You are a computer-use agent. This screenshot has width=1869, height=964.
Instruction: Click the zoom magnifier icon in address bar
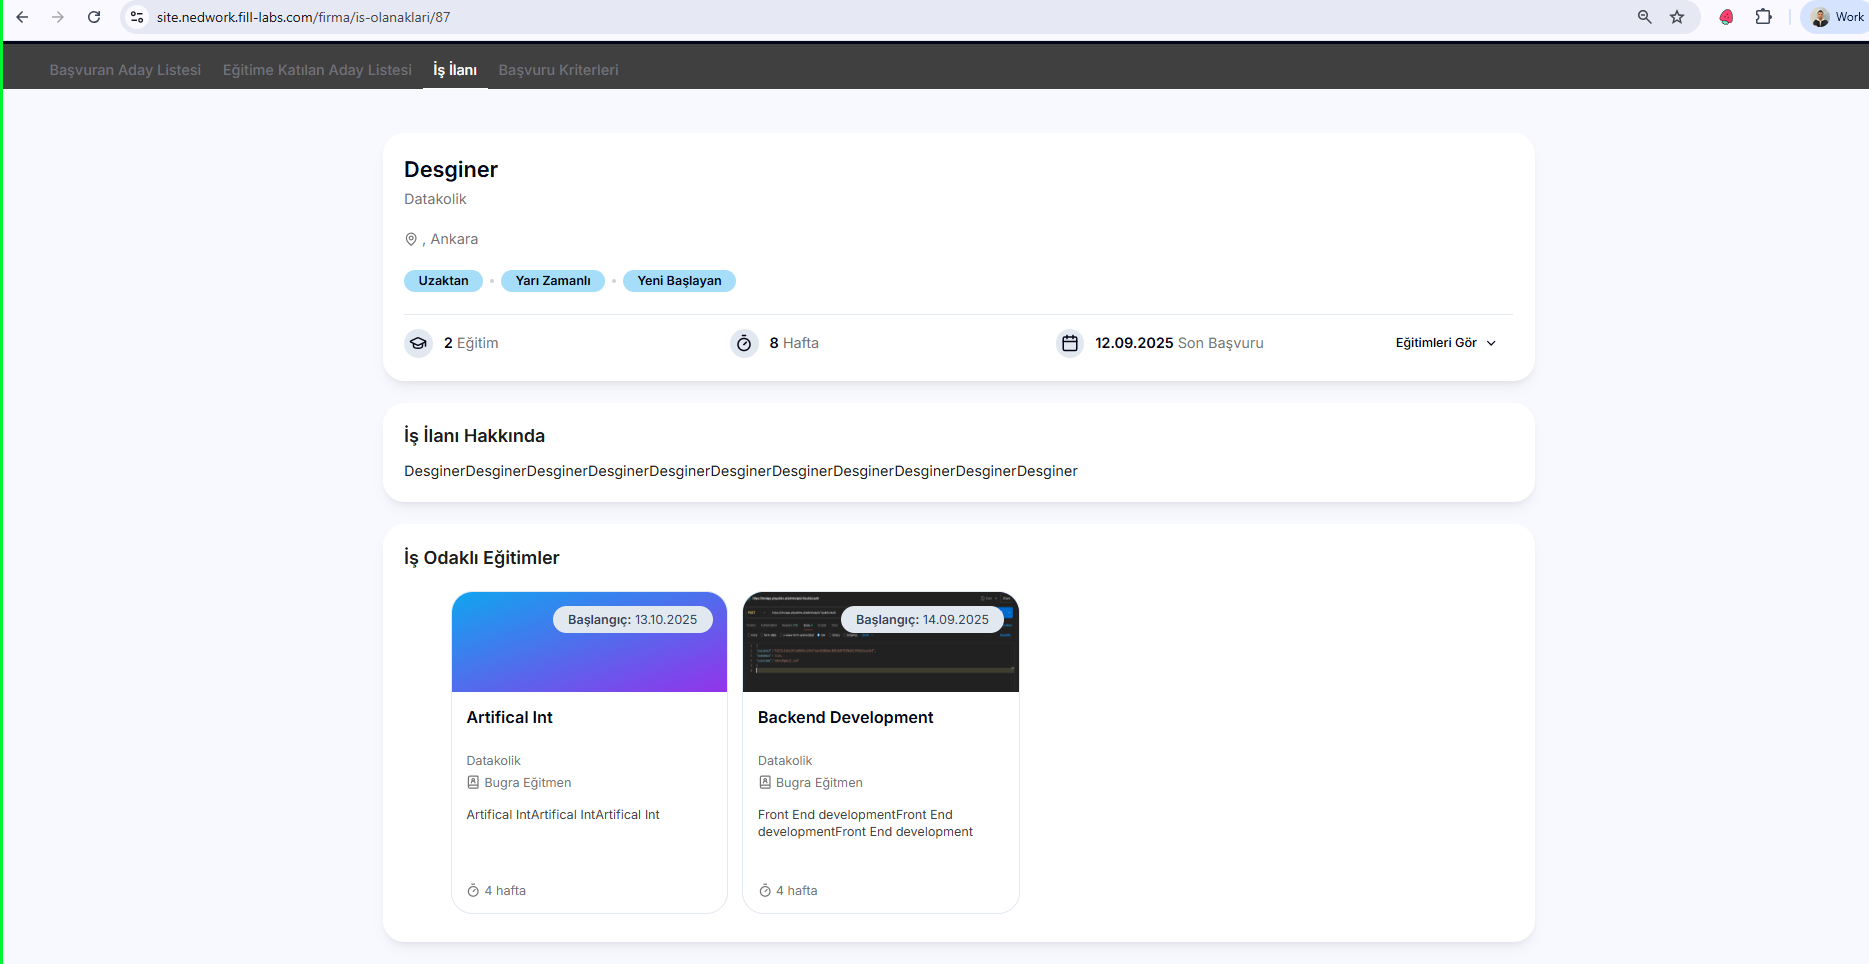coord(1644,17)
